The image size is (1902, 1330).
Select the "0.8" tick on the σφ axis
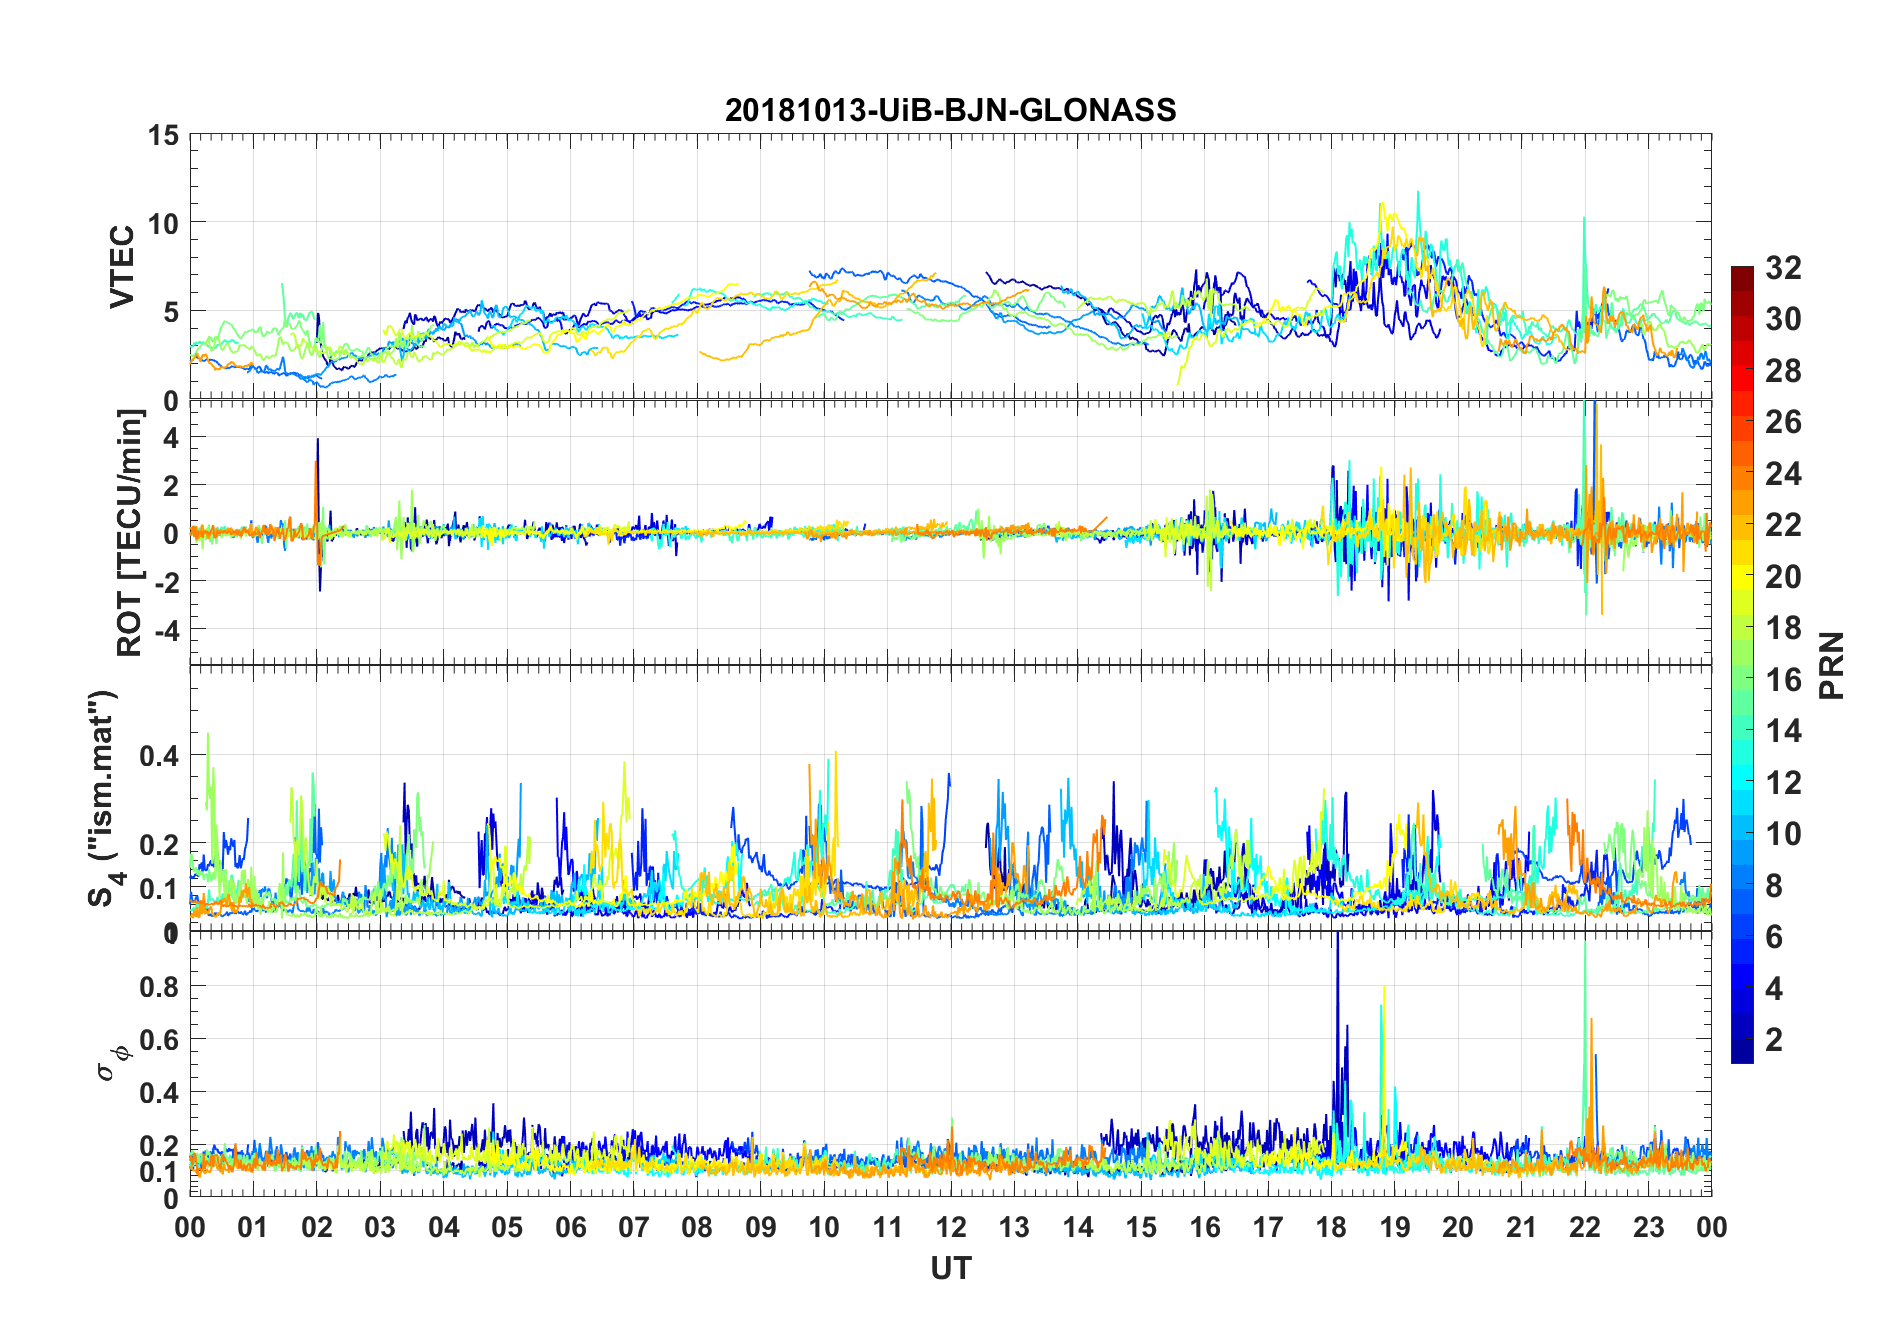(x=161, y=986)
